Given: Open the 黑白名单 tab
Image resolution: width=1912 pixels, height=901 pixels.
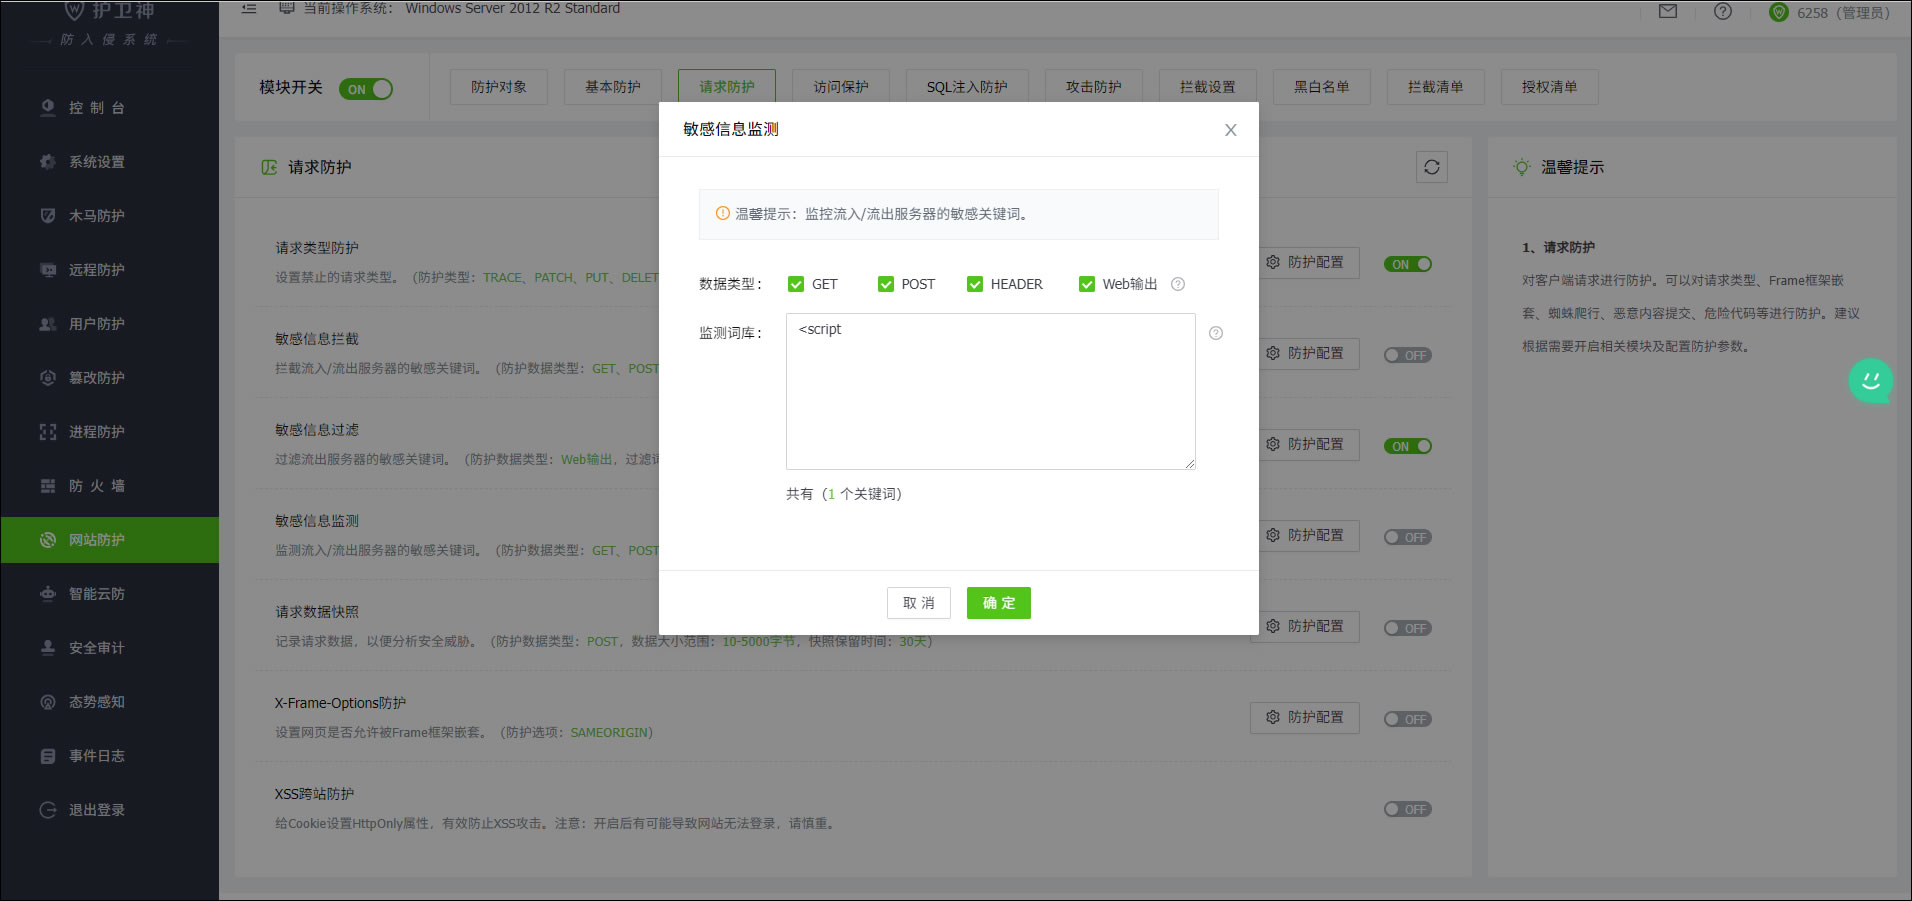Looking at the screenshot, I should point(1321,87).
